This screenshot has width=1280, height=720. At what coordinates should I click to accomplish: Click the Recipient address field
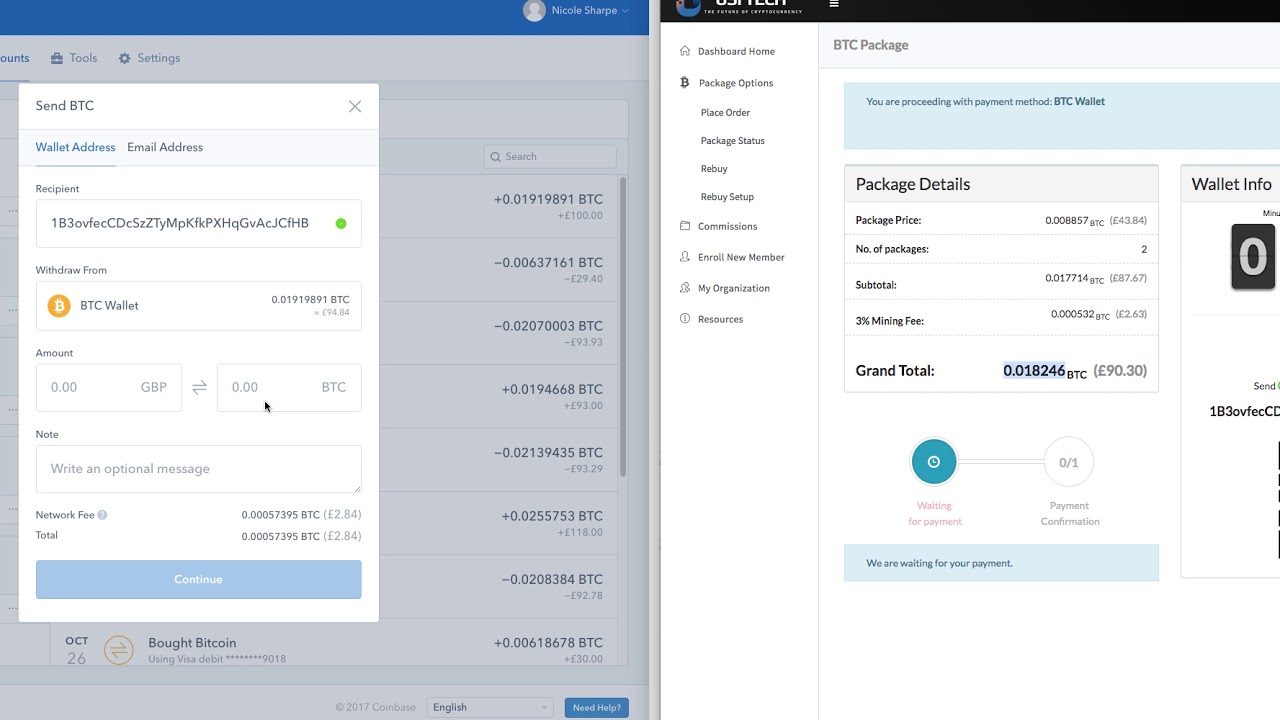coord(199,224)
